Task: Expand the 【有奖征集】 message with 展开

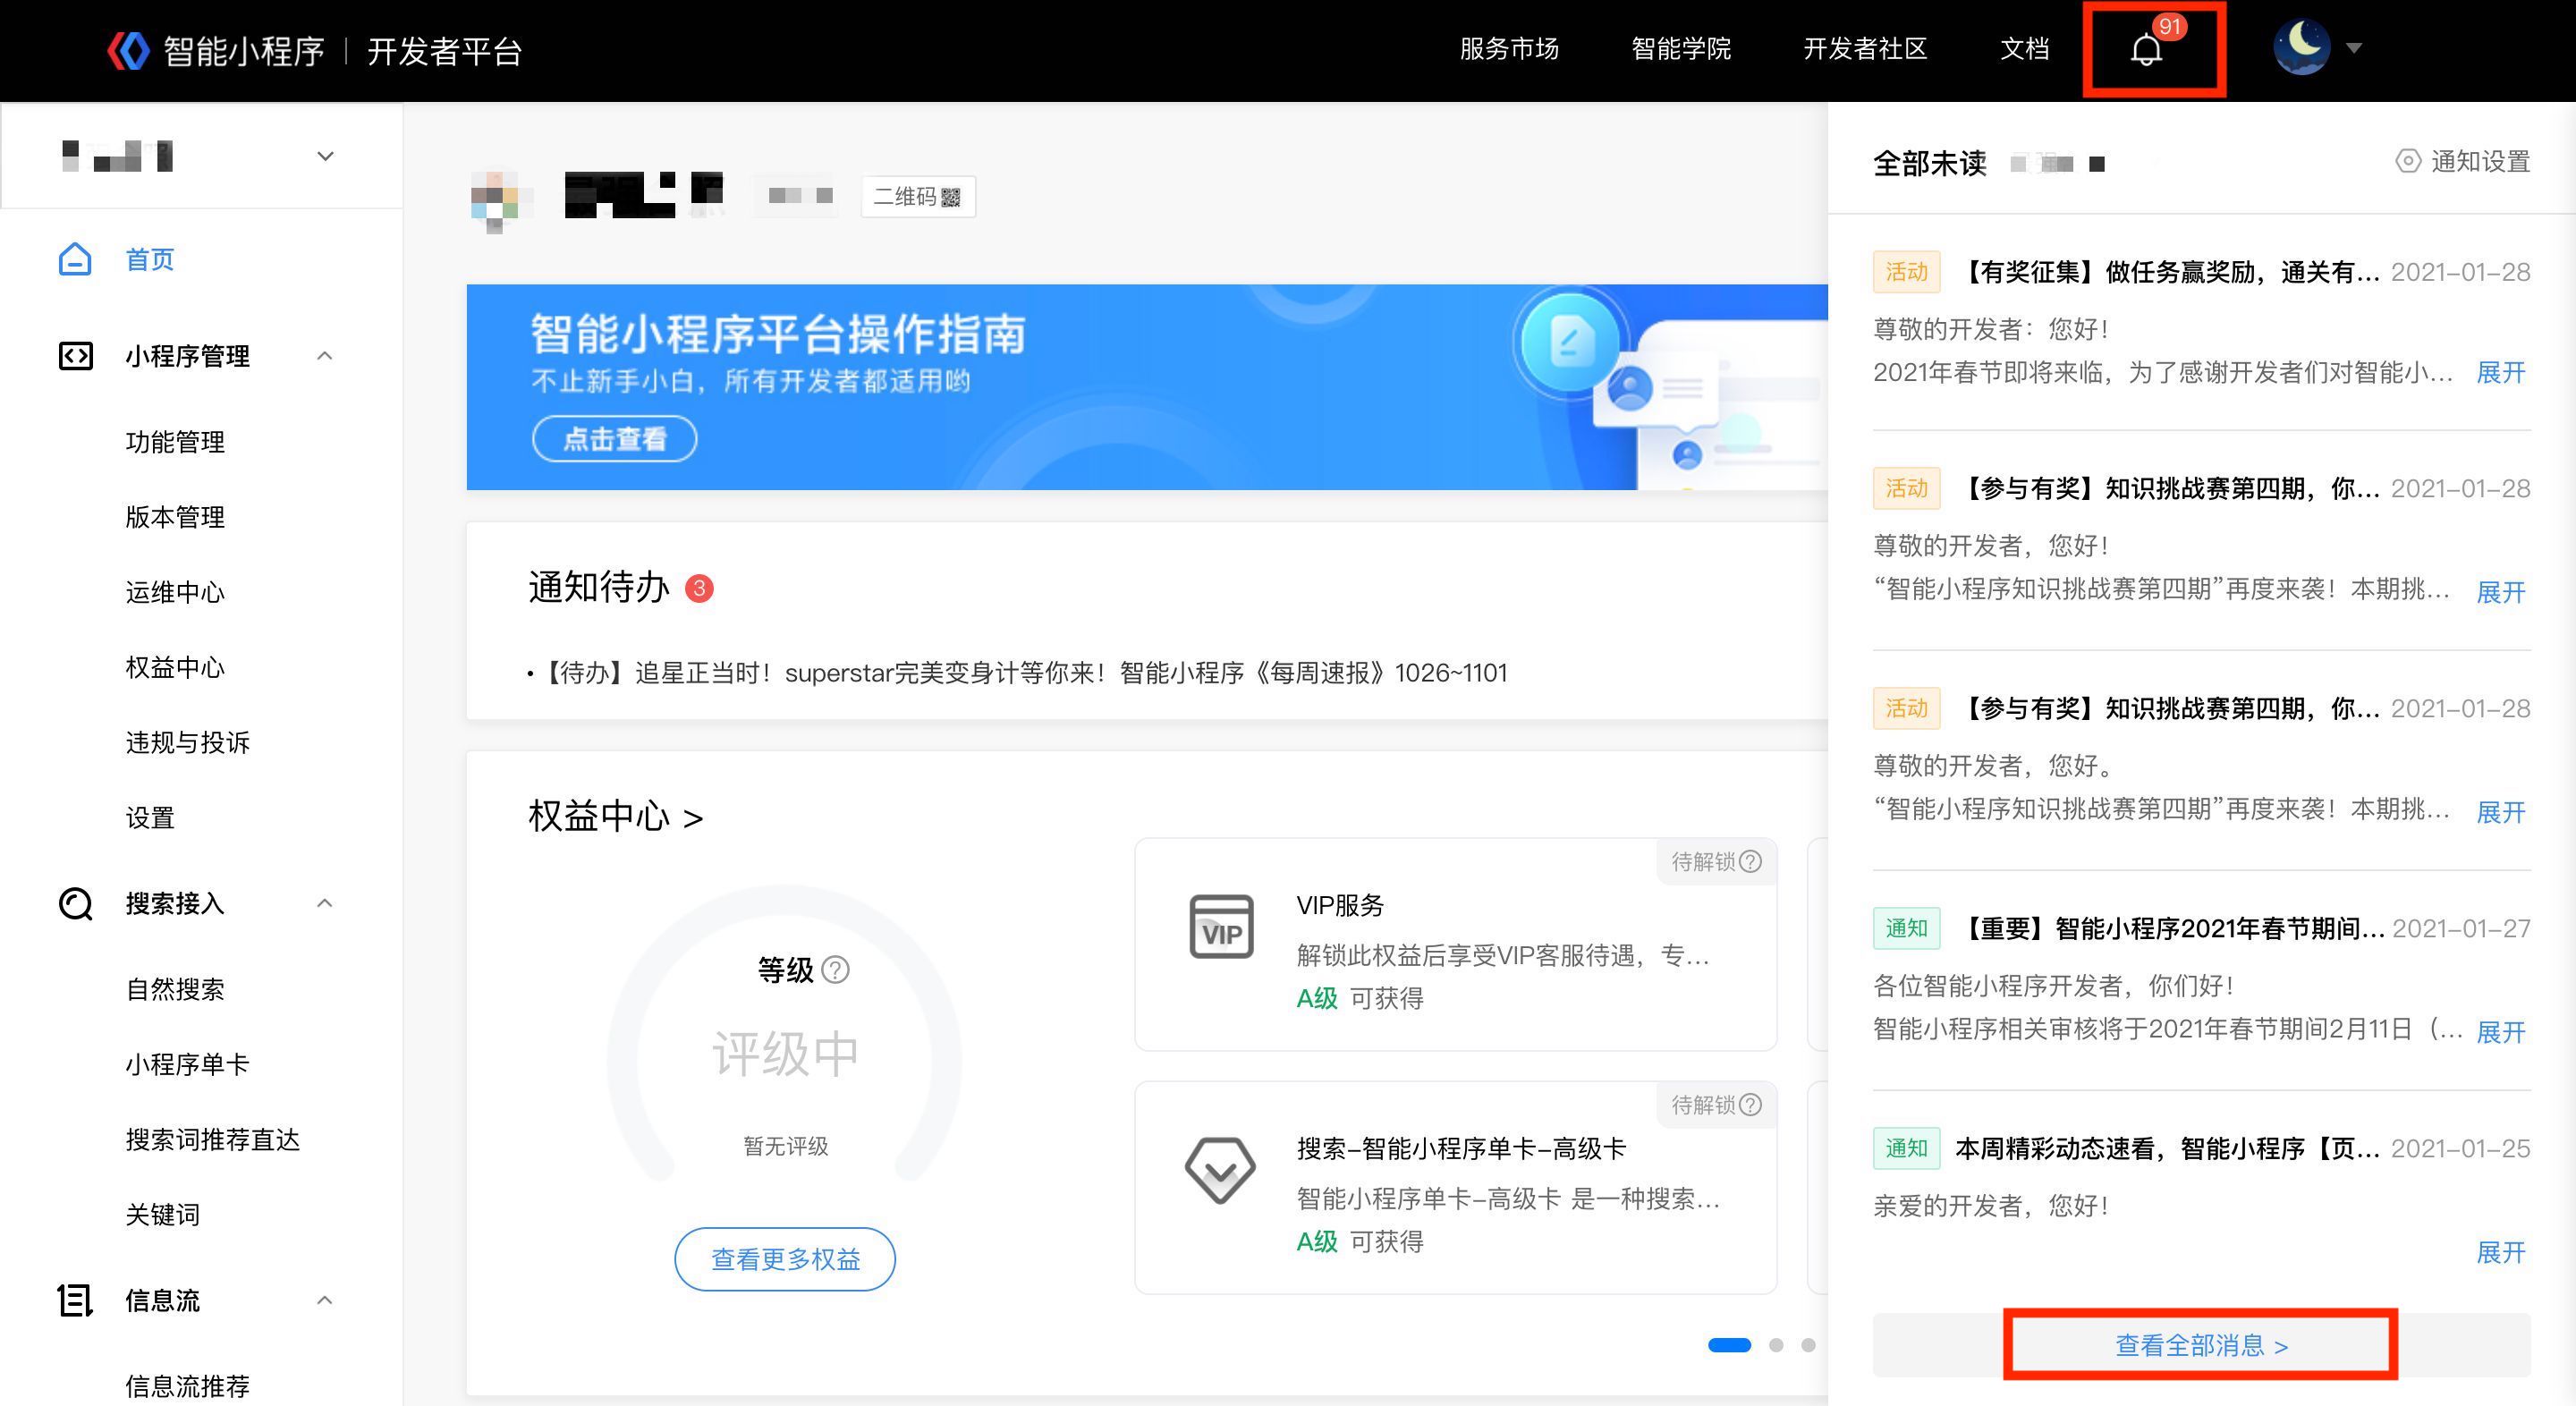Action: coord(2501,373)
